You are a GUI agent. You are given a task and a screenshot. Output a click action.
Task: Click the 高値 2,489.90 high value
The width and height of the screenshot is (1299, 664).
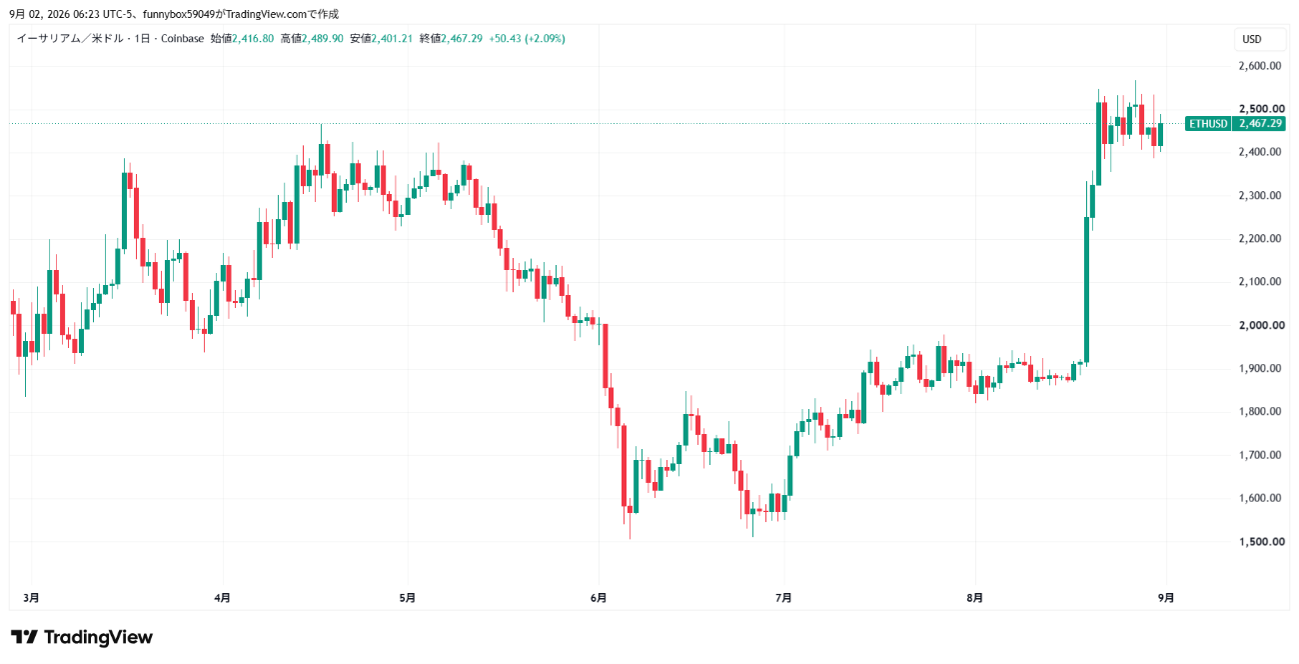(x=312, y=39)
